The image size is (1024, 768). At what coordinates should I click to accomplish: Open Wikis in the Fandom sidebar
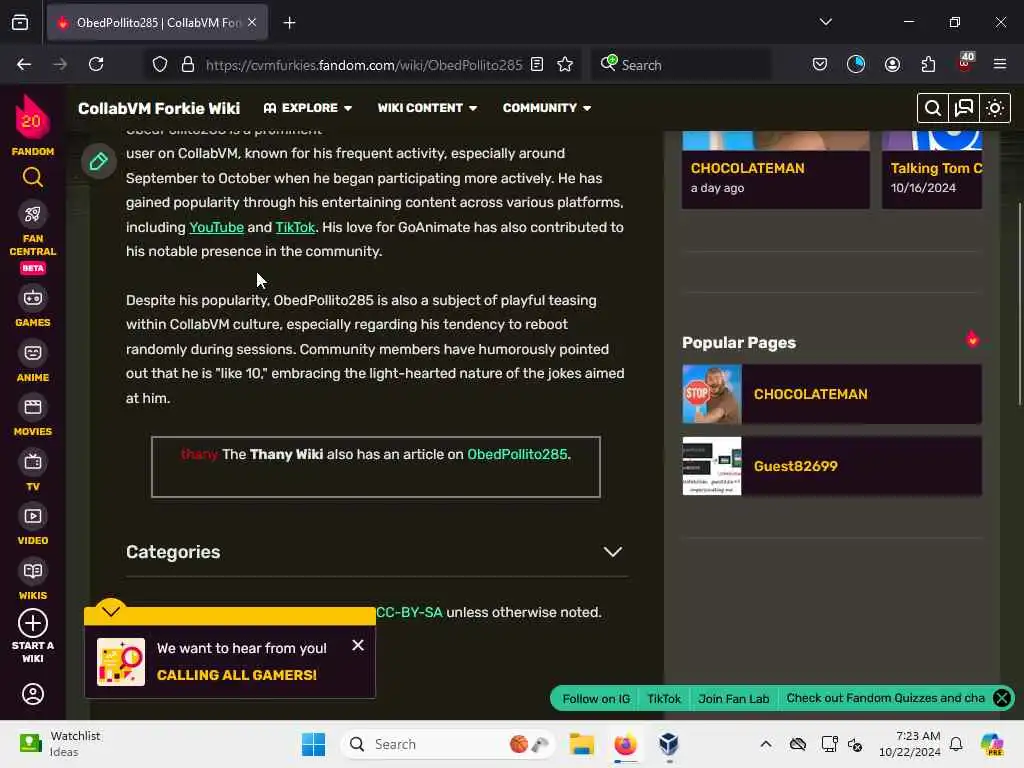tap(33, 579)
